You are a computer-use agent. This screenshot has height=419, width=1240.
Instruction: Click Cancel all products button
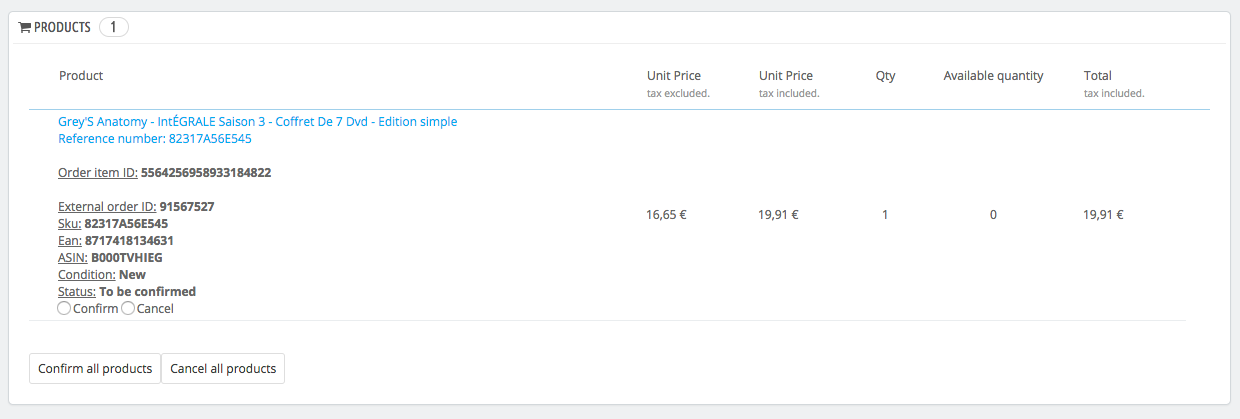click(223, 368)
